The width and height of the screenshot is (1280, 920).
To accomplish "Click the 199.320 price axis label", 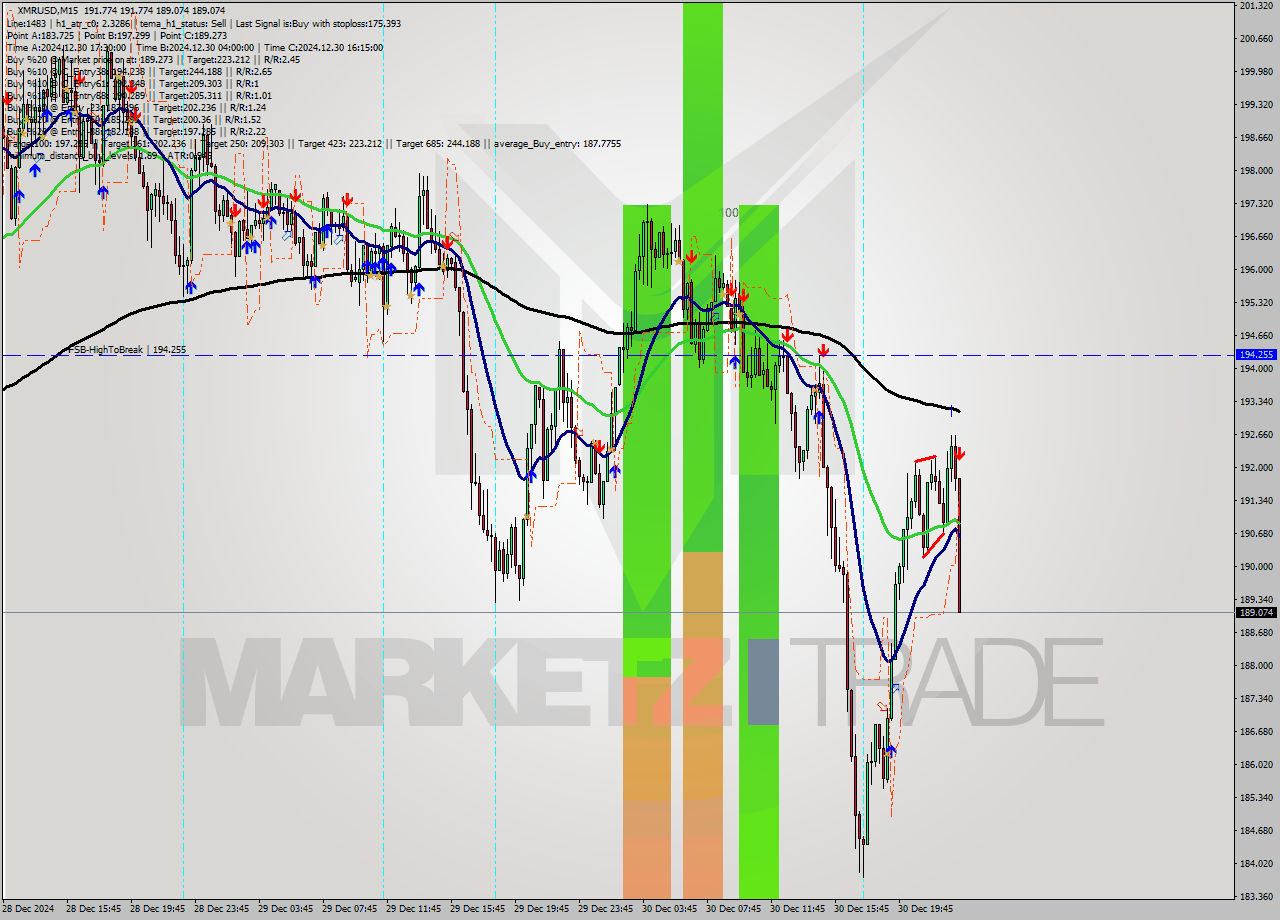I will click(x=1255, y=105).
